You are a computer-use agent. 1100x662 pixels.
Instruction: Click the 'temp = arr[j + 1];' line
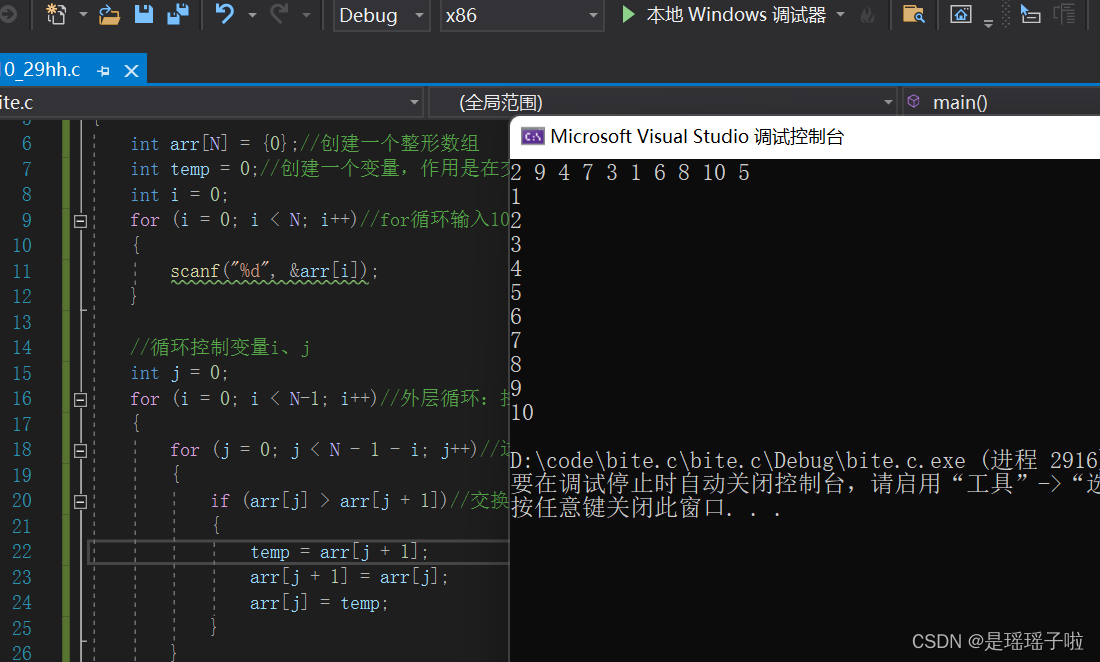click(339, 552)
